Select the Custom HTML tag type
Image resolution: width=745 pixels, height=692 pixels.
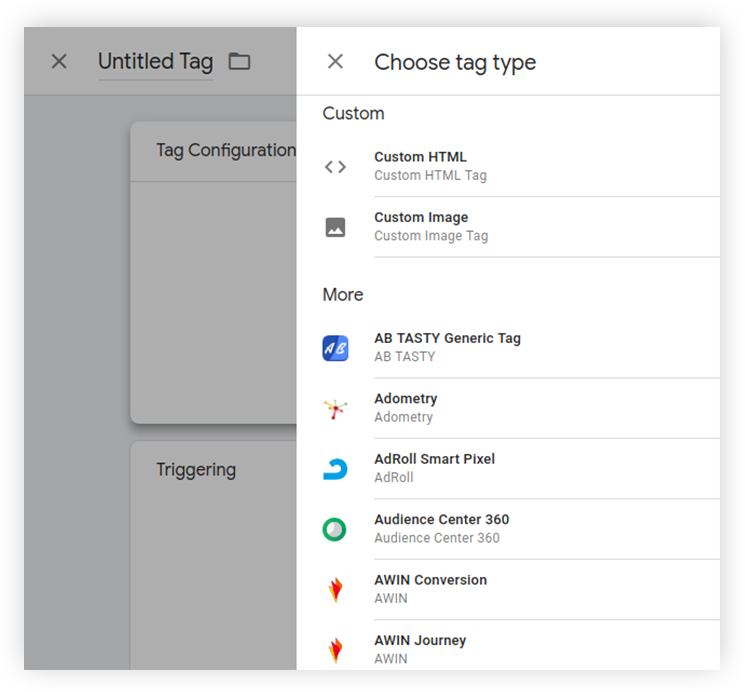click(508, 167)
